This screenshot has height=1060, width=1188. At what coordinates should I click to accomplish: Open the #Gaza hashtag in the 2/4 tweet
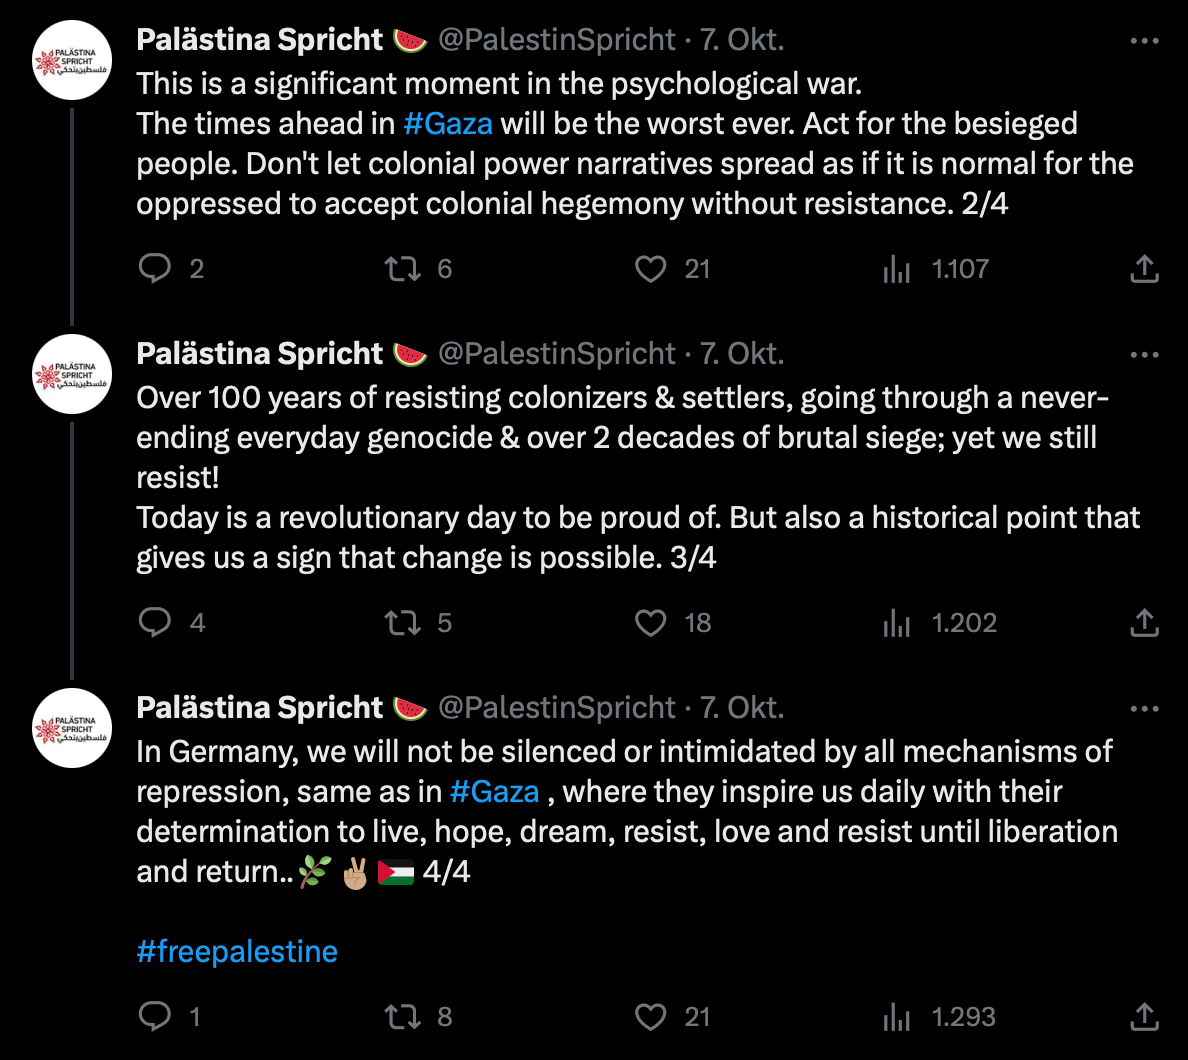coord(448,124)
